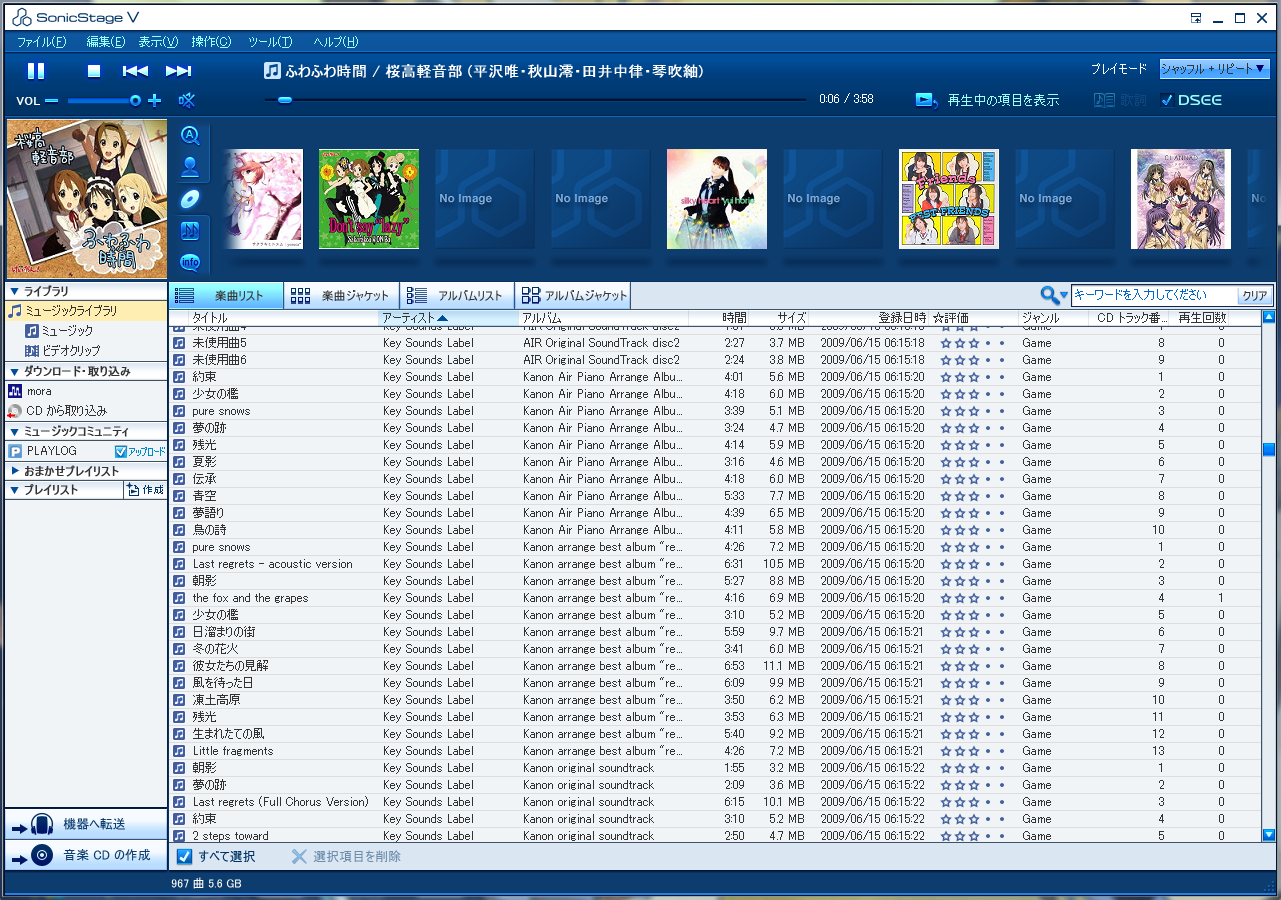Image resolution: width=1281 pixels, height=900 pixels.
Task: Switch to the 楽曲ジャケット tab
Action: coord(342,296)
